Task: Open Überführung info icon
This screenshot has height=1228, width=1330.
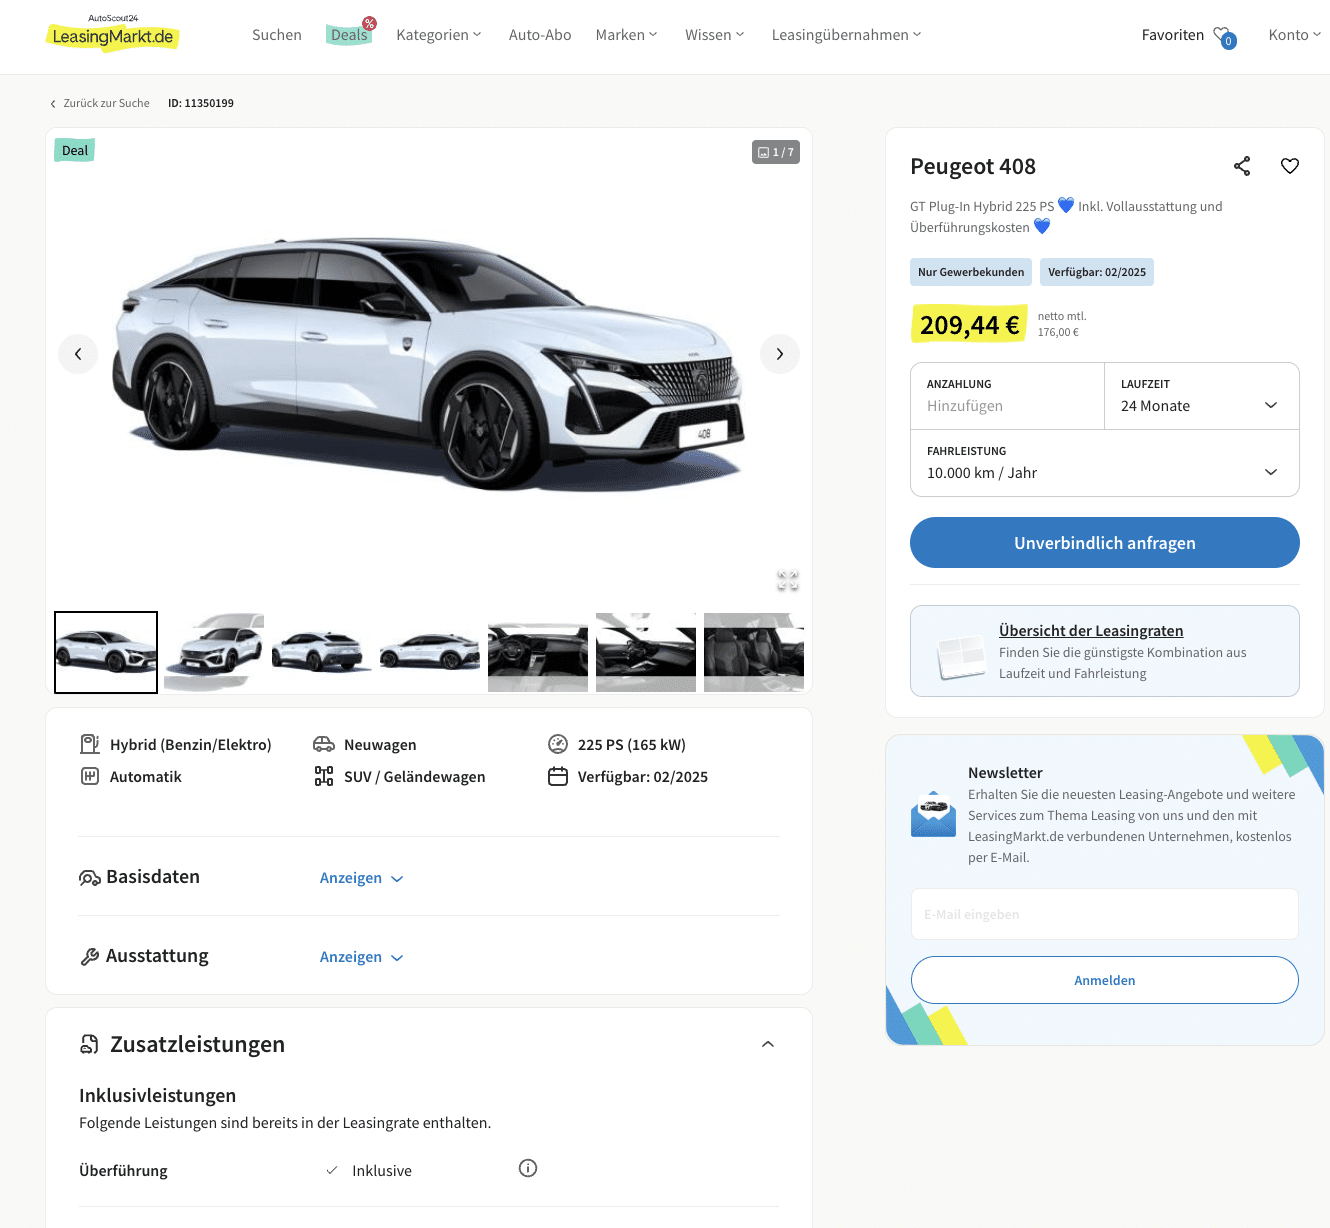Action: coord(528,1168)
